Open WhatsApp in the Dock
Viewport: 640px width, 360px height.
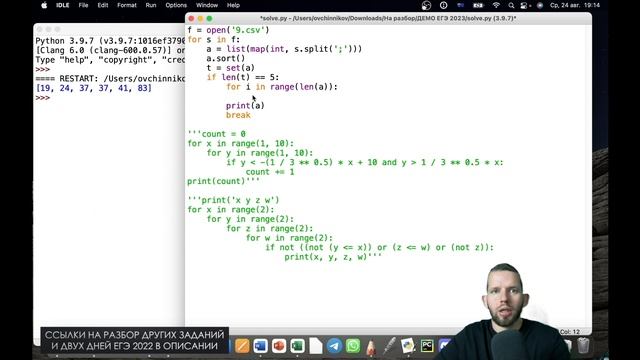click(353, 346)
